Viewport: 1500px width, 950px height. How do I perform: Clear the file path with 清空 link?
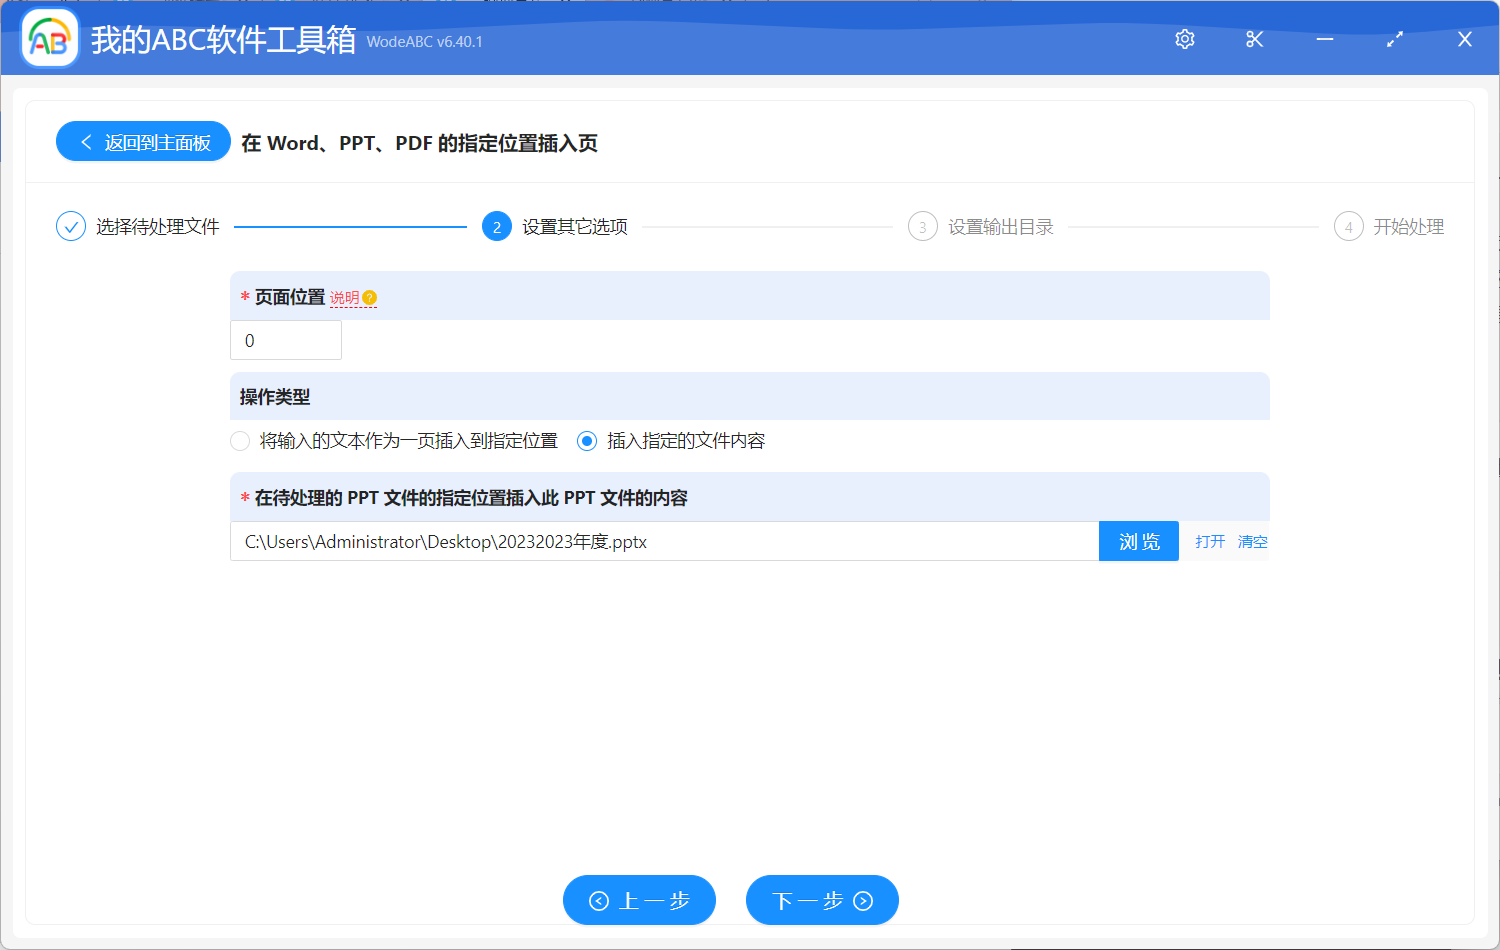pos(1252,541)
